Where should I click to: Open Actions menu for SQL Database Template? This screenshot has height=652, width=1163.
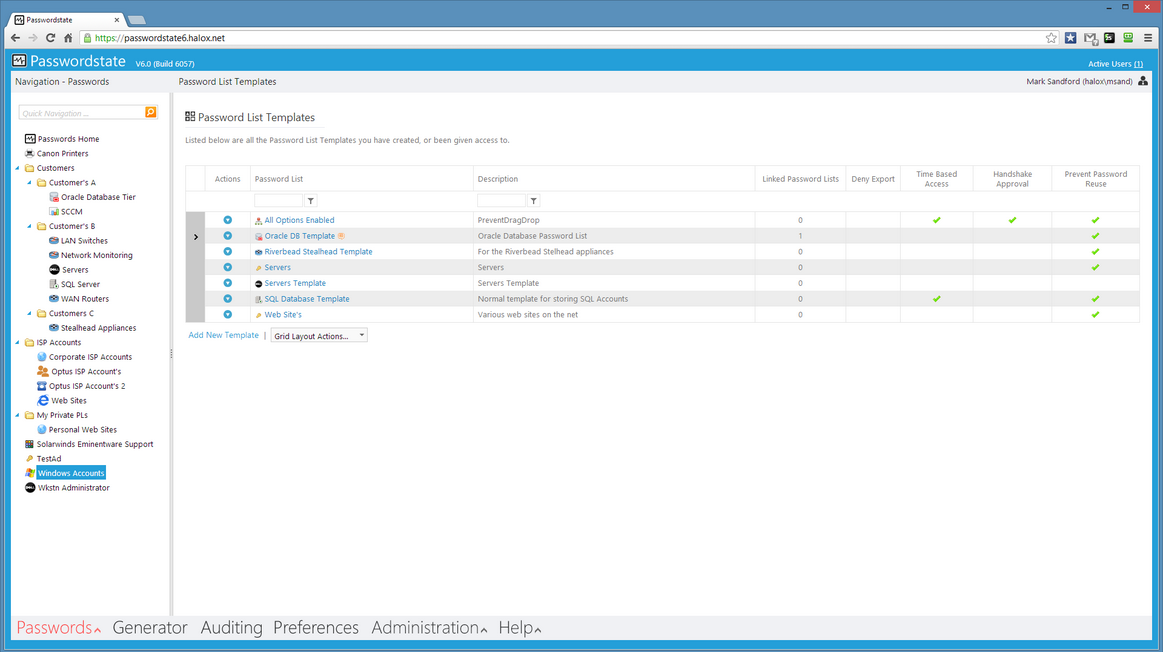[x=228, y=299]
